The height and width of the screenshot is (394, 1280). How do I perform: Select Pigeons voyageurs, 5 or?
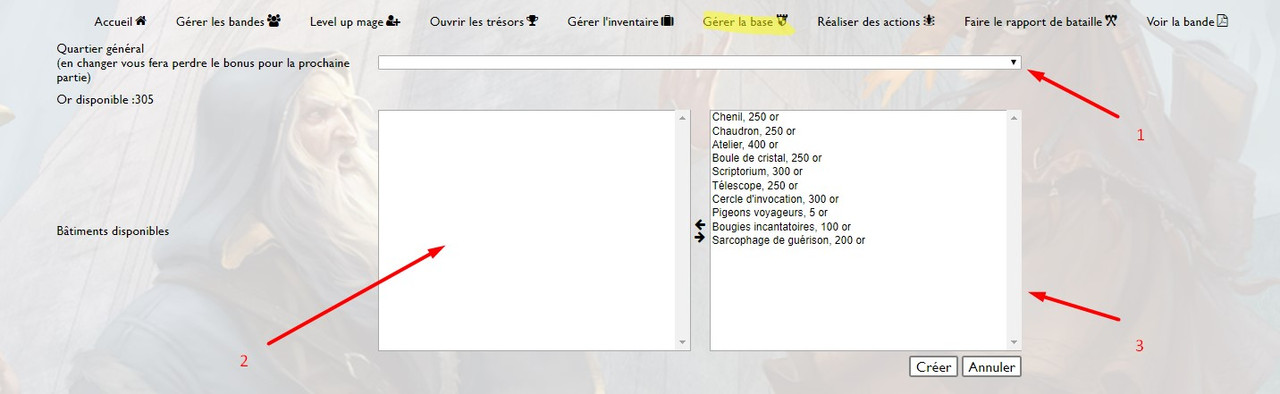point(770,213)
